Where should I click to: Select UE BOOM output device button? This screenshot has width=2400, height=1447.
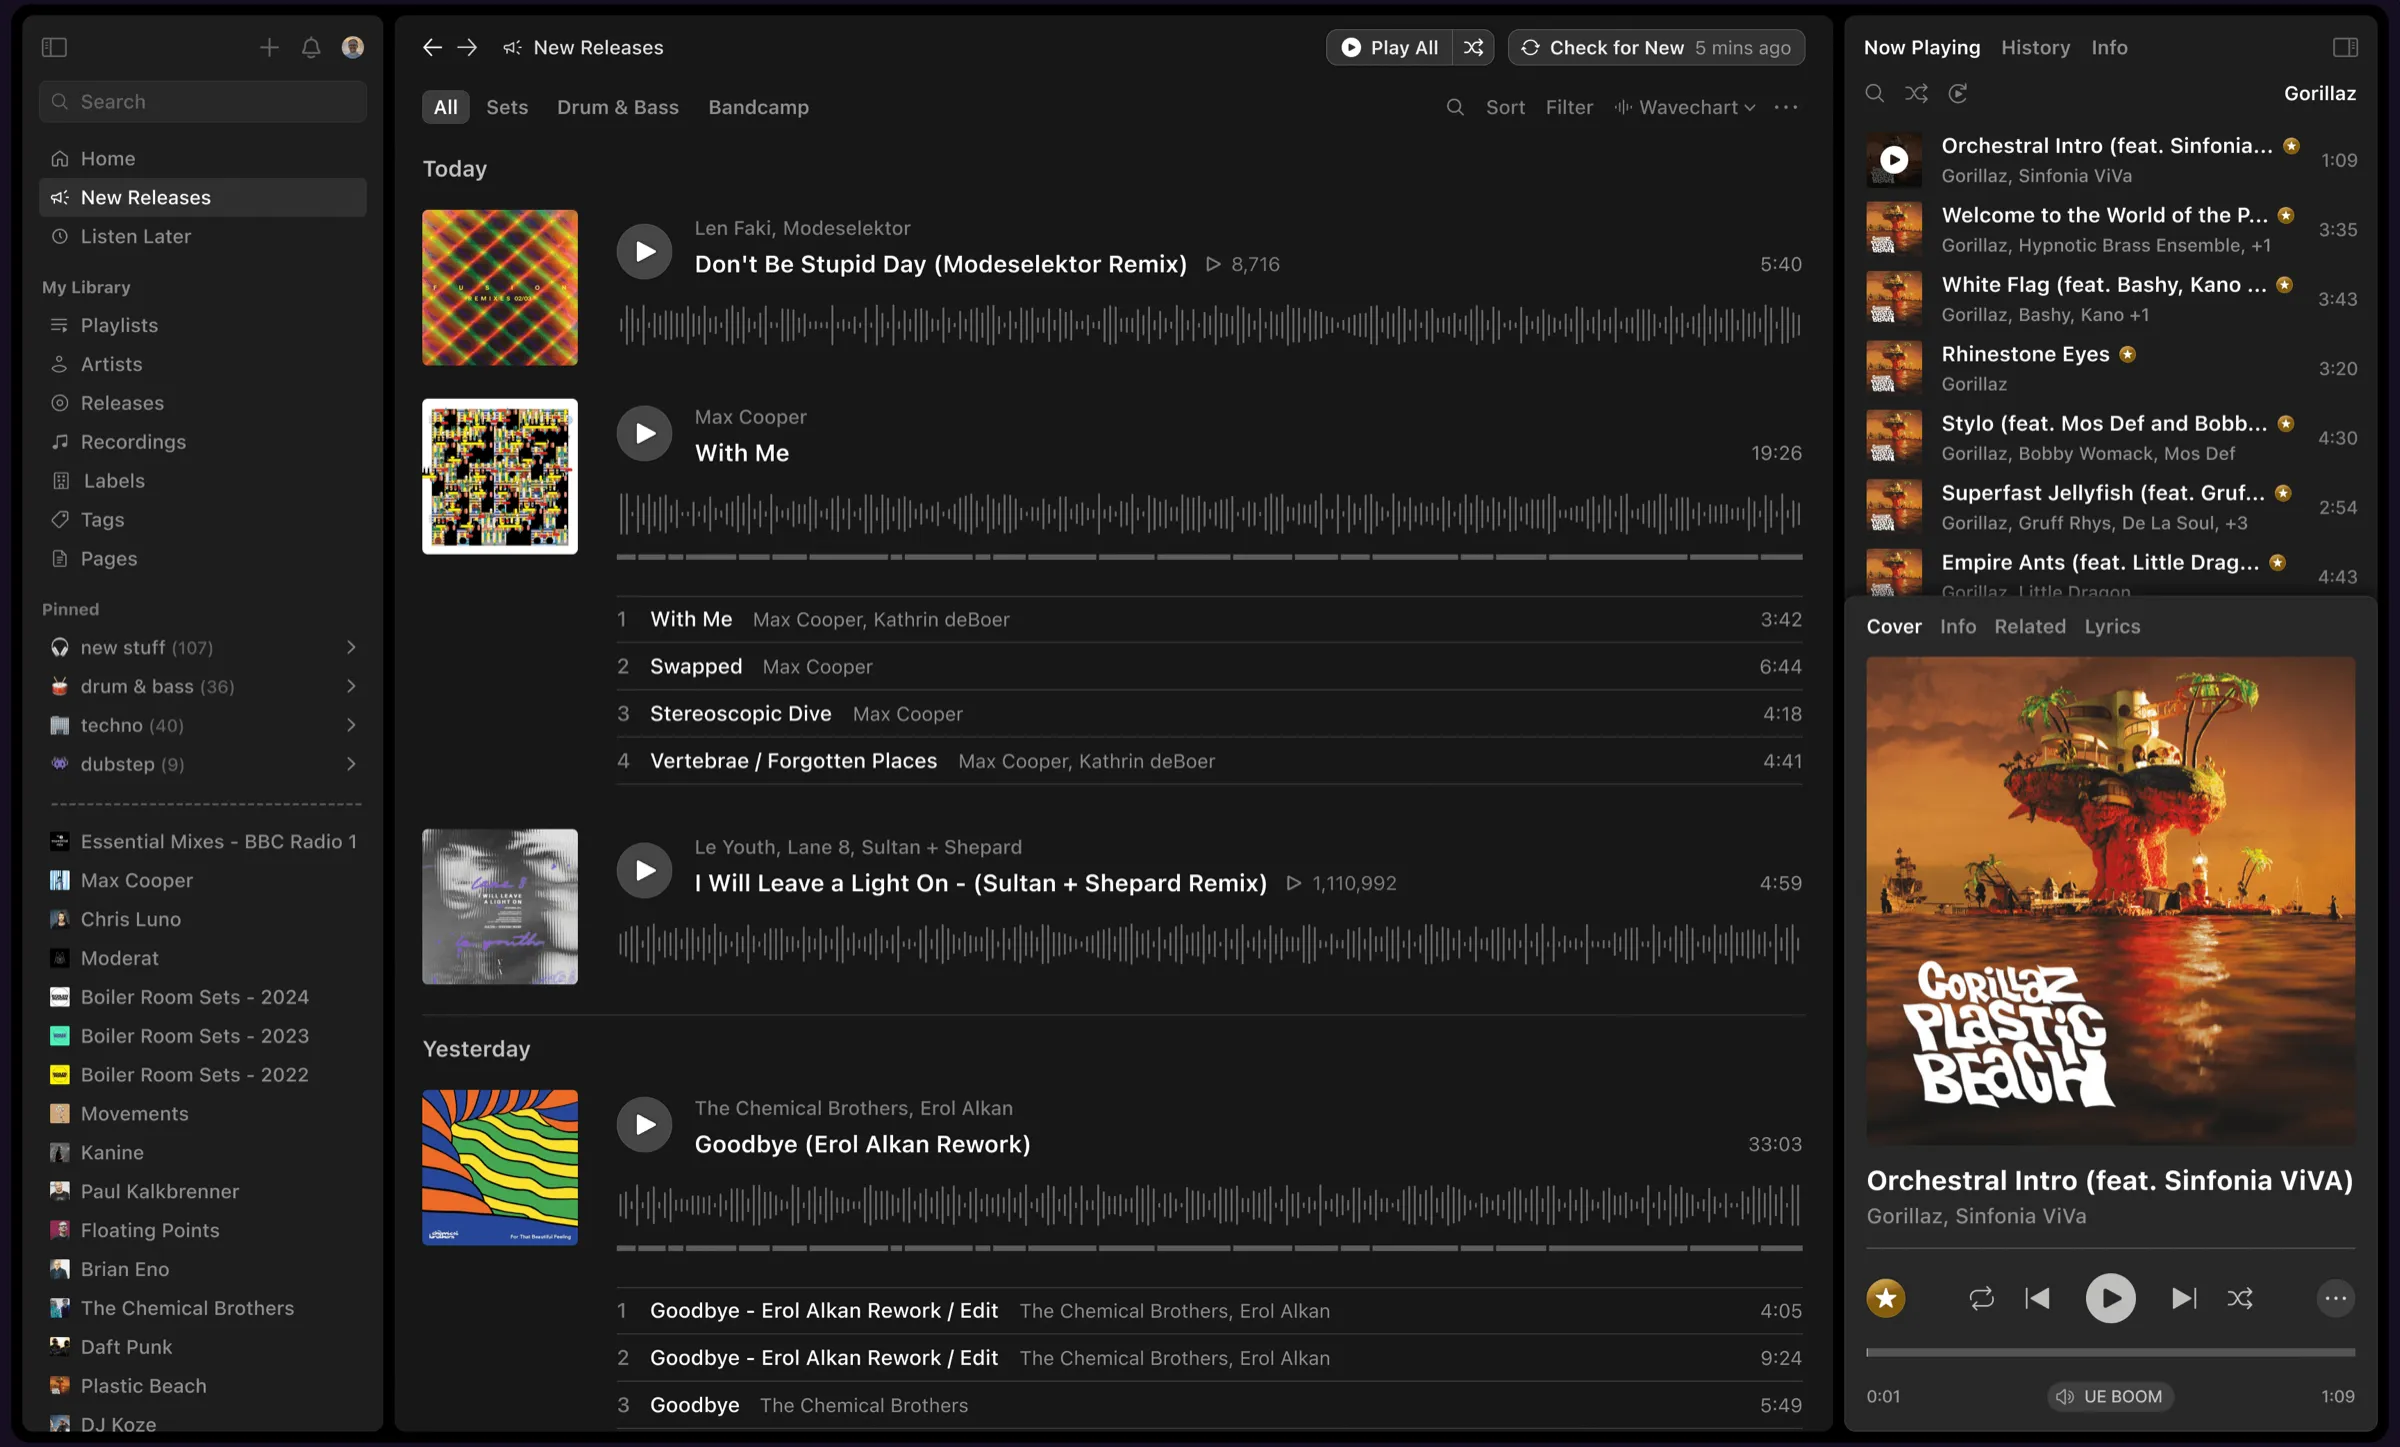pyautogui.click(x=2110, y=1396)
